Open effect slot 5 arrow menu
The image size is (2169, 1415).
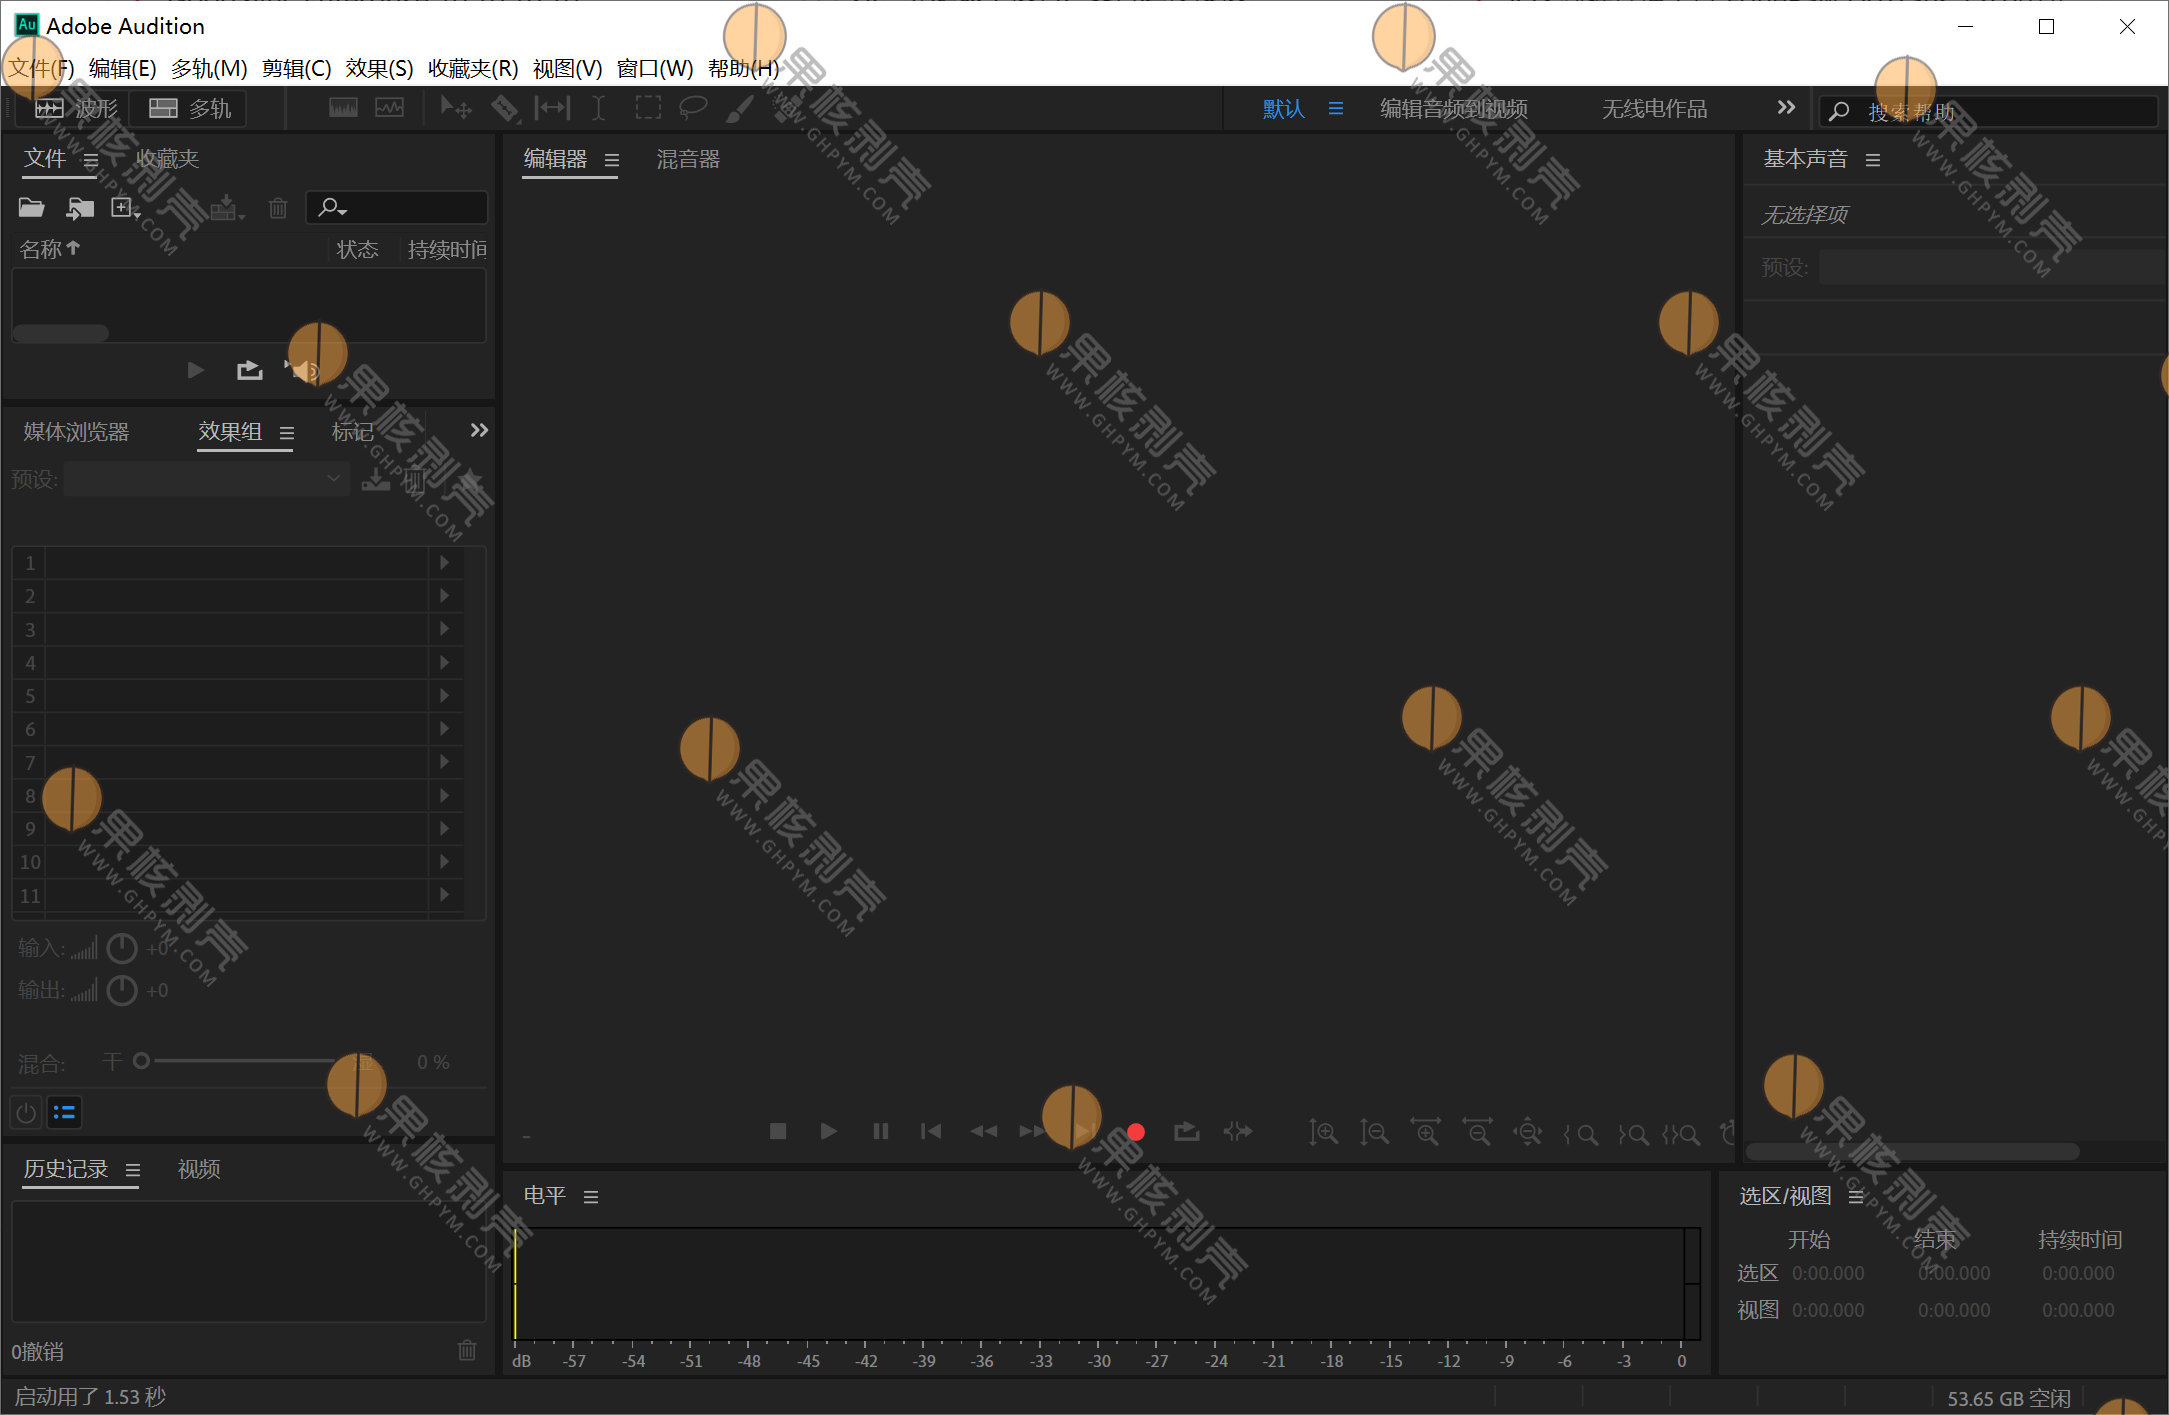[x=445, y=696]
